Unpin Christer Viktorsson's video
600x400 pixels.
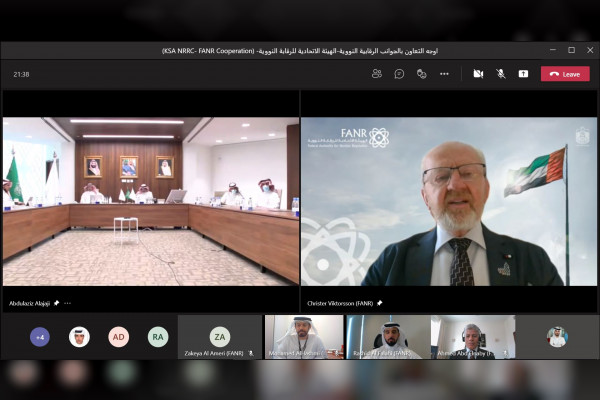tap(380, 303)
